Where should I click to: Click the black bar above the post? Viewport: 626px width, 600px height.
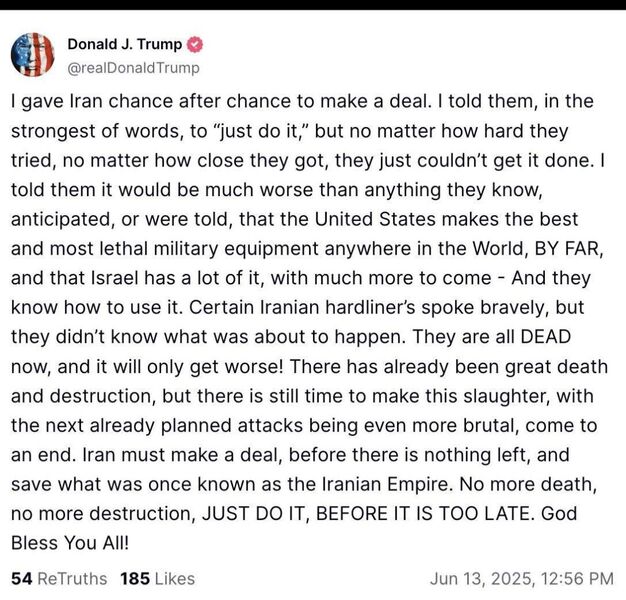coord(313,5)
